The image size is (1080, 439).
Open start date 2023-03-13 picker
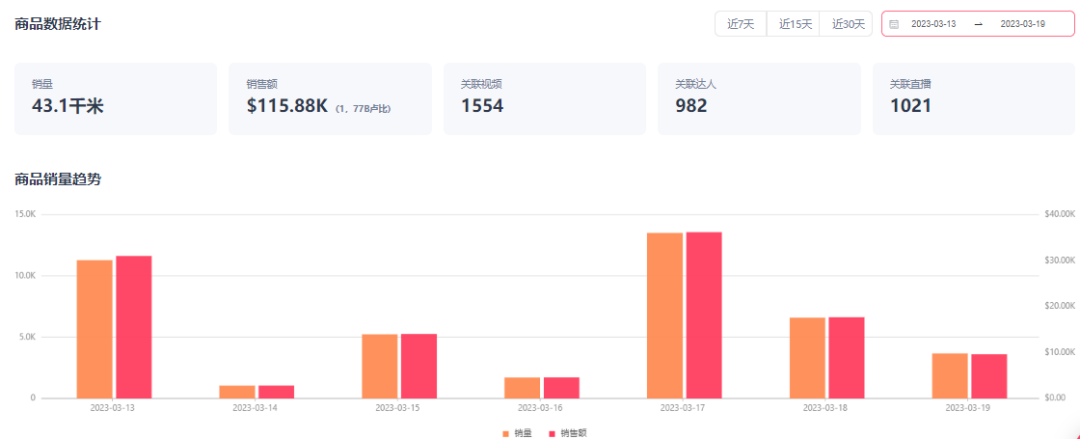click(x=933, y=24)
